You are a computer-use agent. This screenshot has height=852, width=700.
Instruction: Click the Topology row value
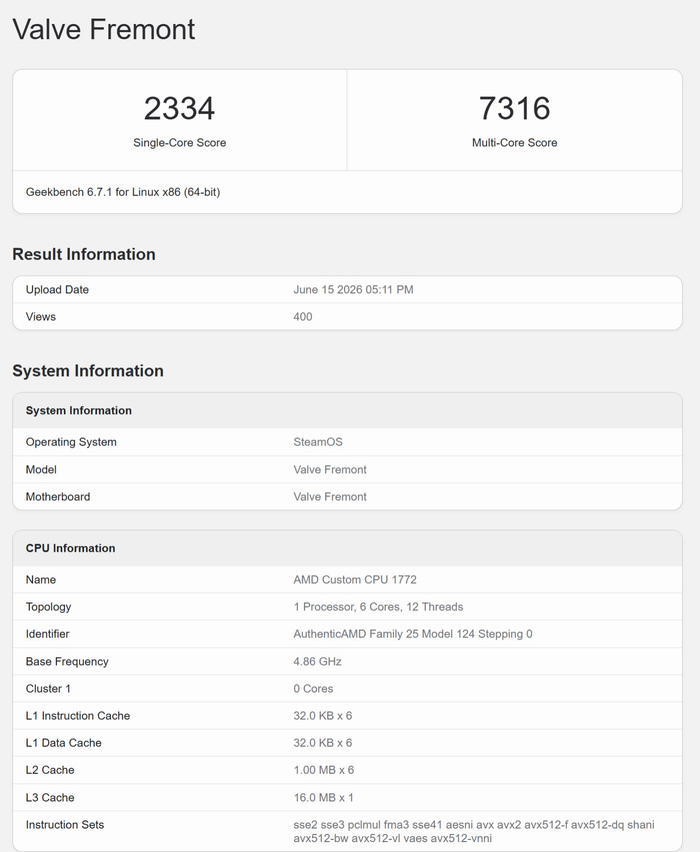pyautogui.click(x=378, y=607)
